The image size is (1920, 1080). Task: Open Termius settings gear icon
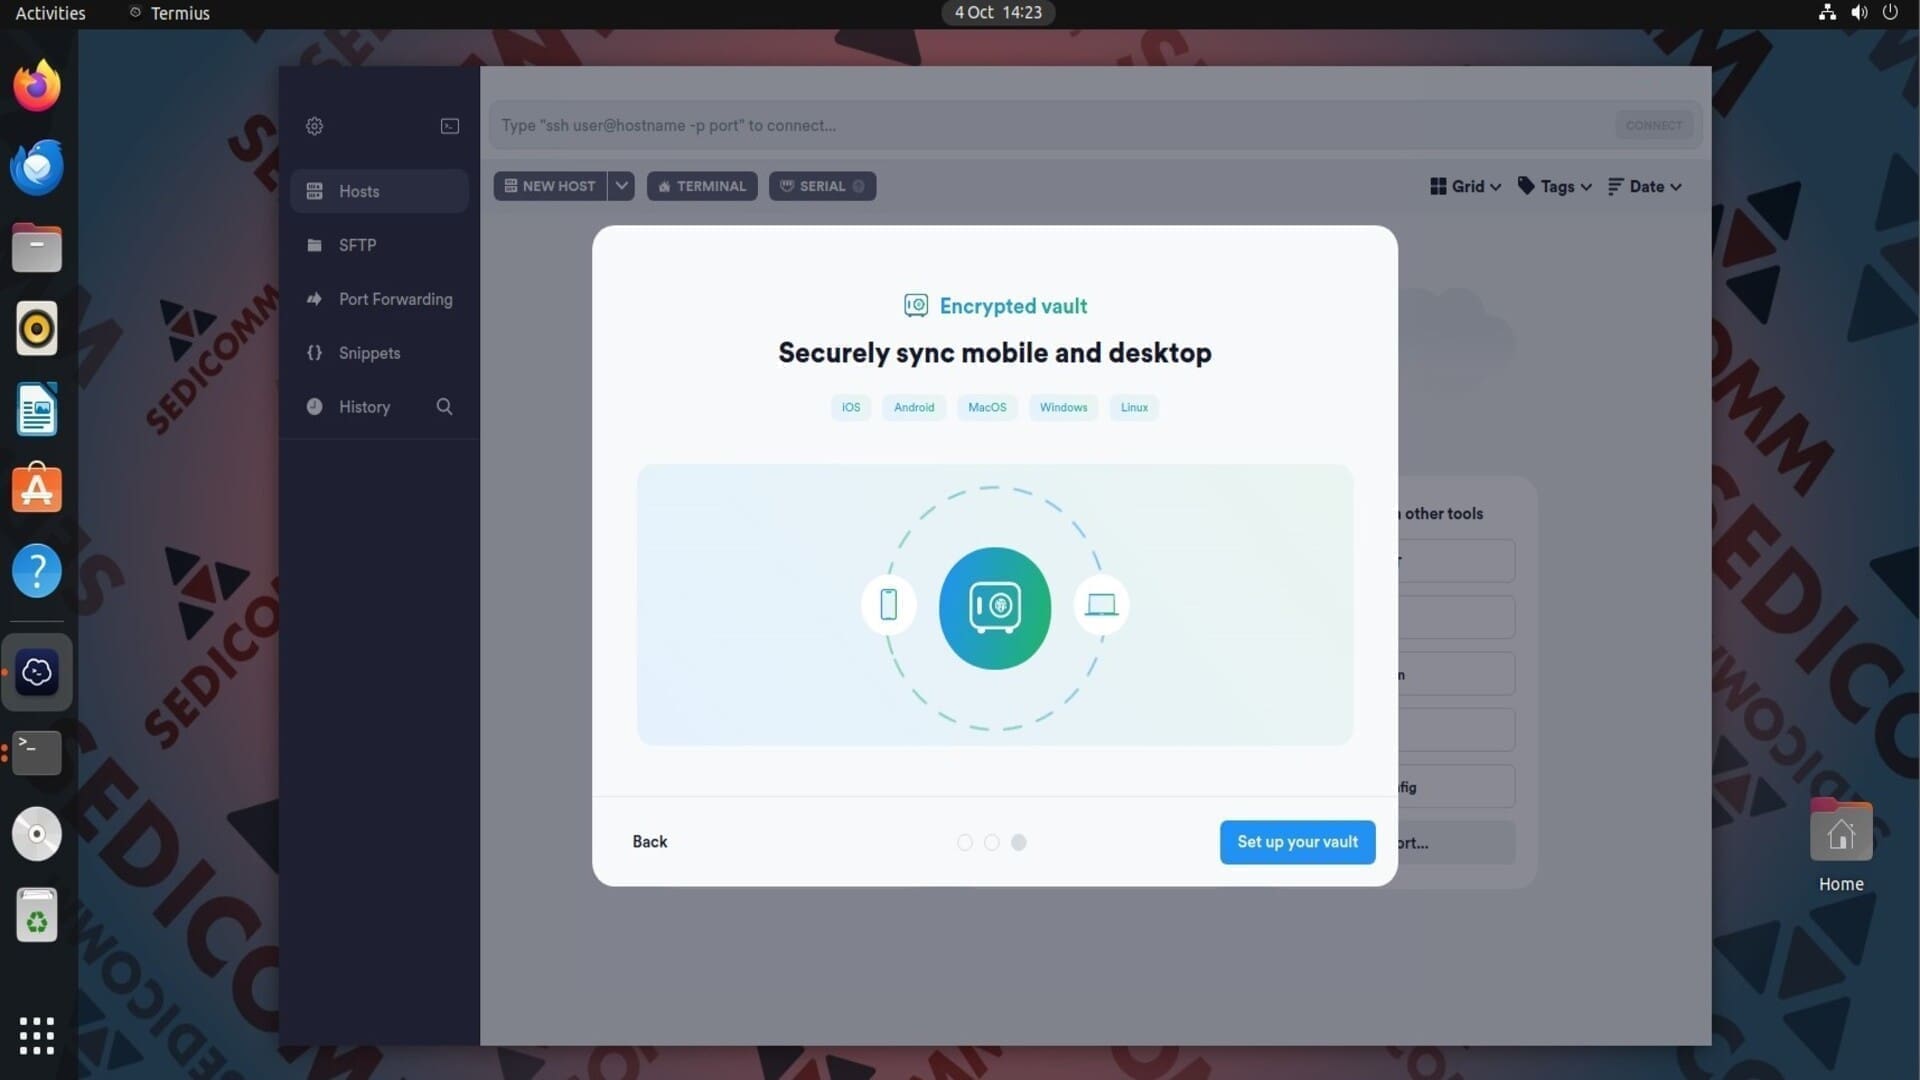tap(314, 126)
